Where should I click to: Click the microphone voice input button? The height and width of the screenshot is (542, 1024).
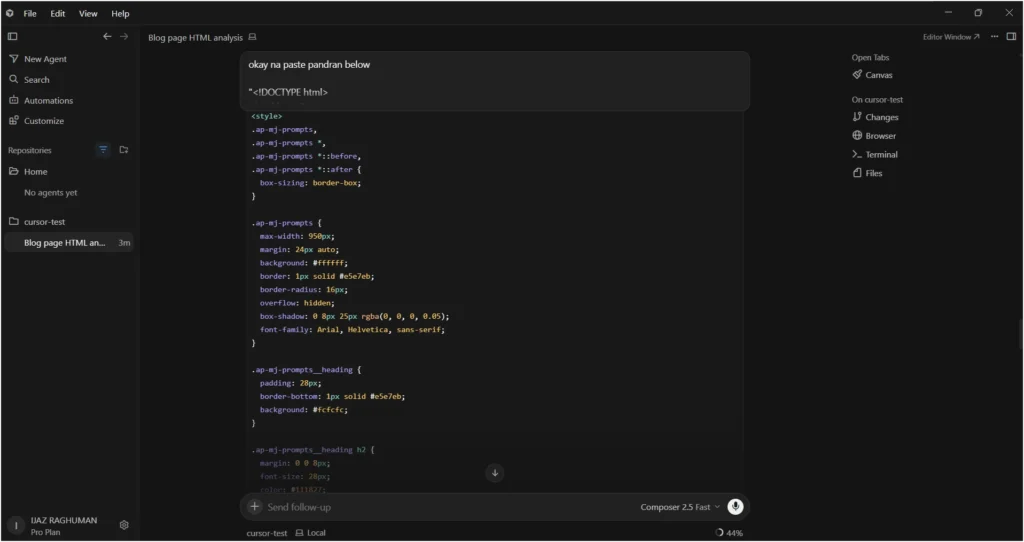click(x=735, y=507)
